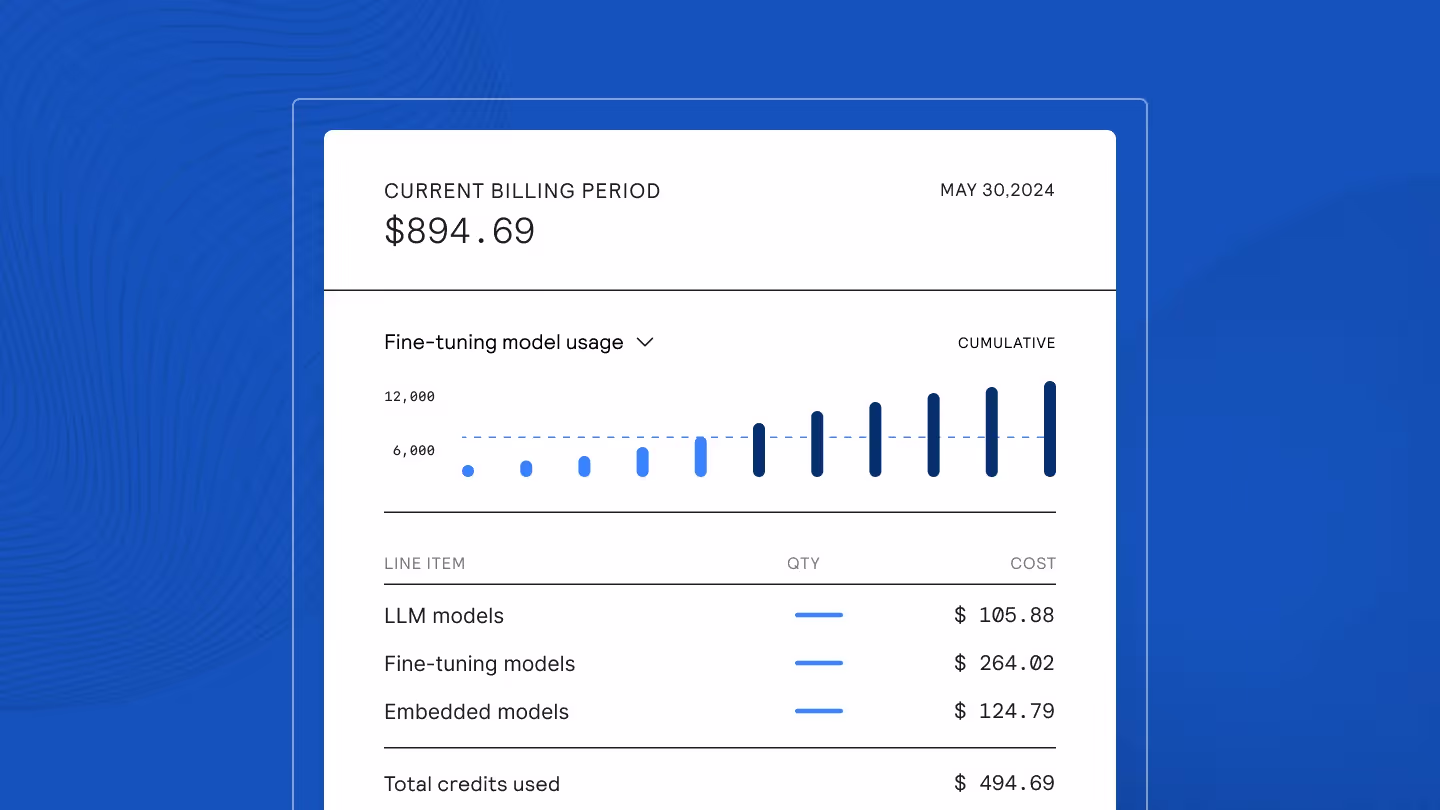Click the last light-blue bar reaching the dashed line
Viewport: 1440px width, 810px height.
coord(701,457)
